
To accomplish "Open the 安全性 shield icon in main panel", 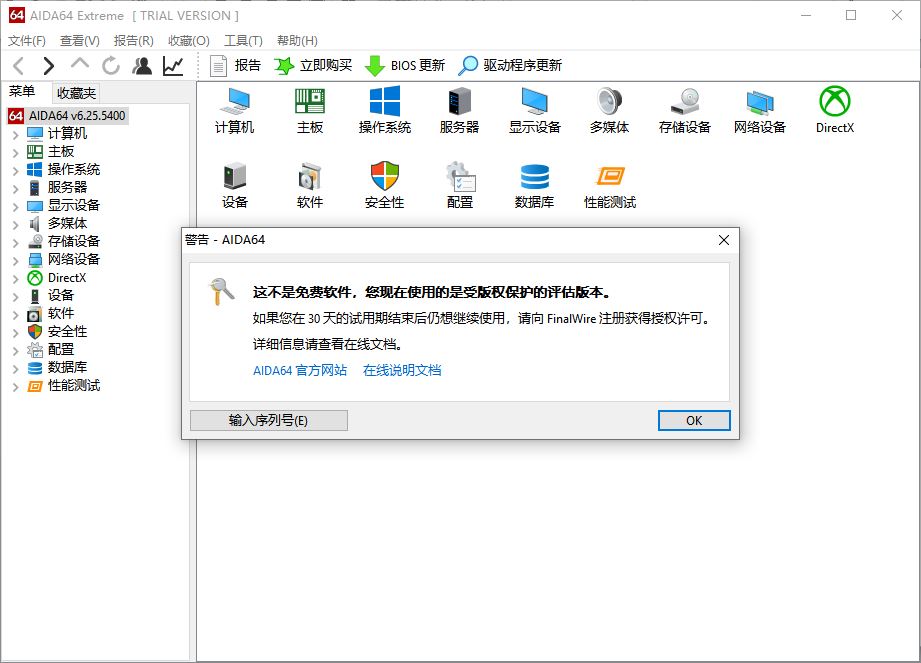I will point(385,186).
